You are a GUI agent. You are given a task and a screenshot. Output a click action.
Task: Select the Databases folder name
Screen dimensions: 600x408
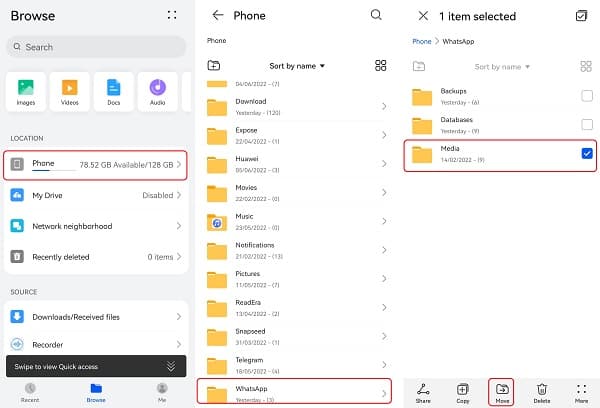coord(457,120)
